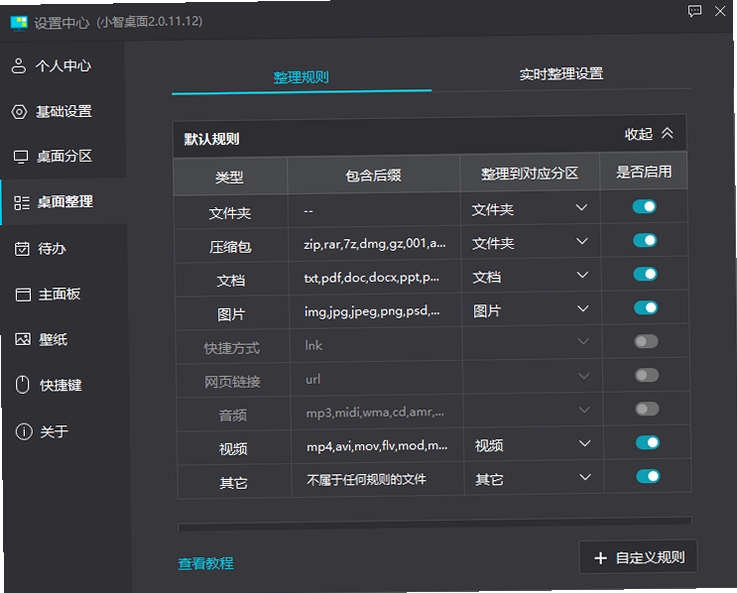Click the 是否启用 column header

643,172
